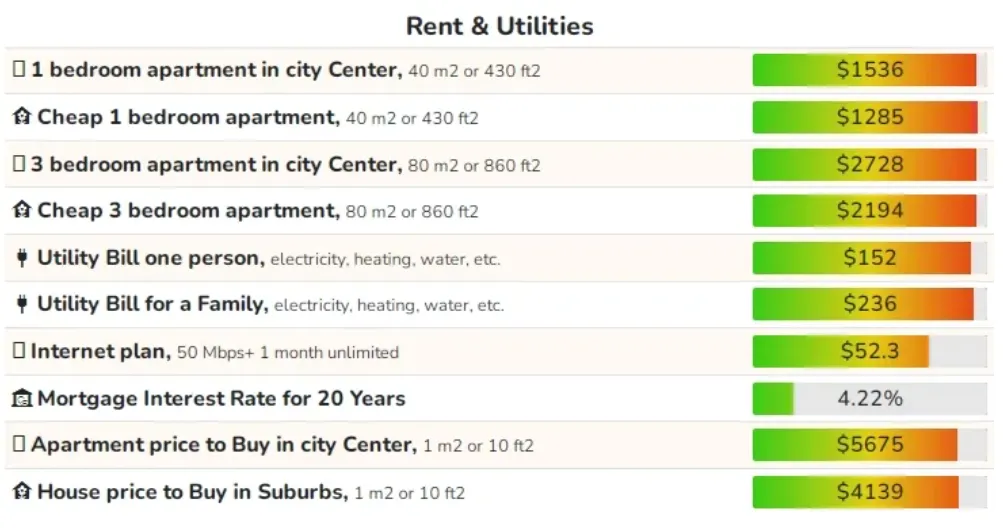Click the icon before 1 bedroom apartment in city Center
The width and height of the screenshot is (1003, 529).
click(19, 69)
